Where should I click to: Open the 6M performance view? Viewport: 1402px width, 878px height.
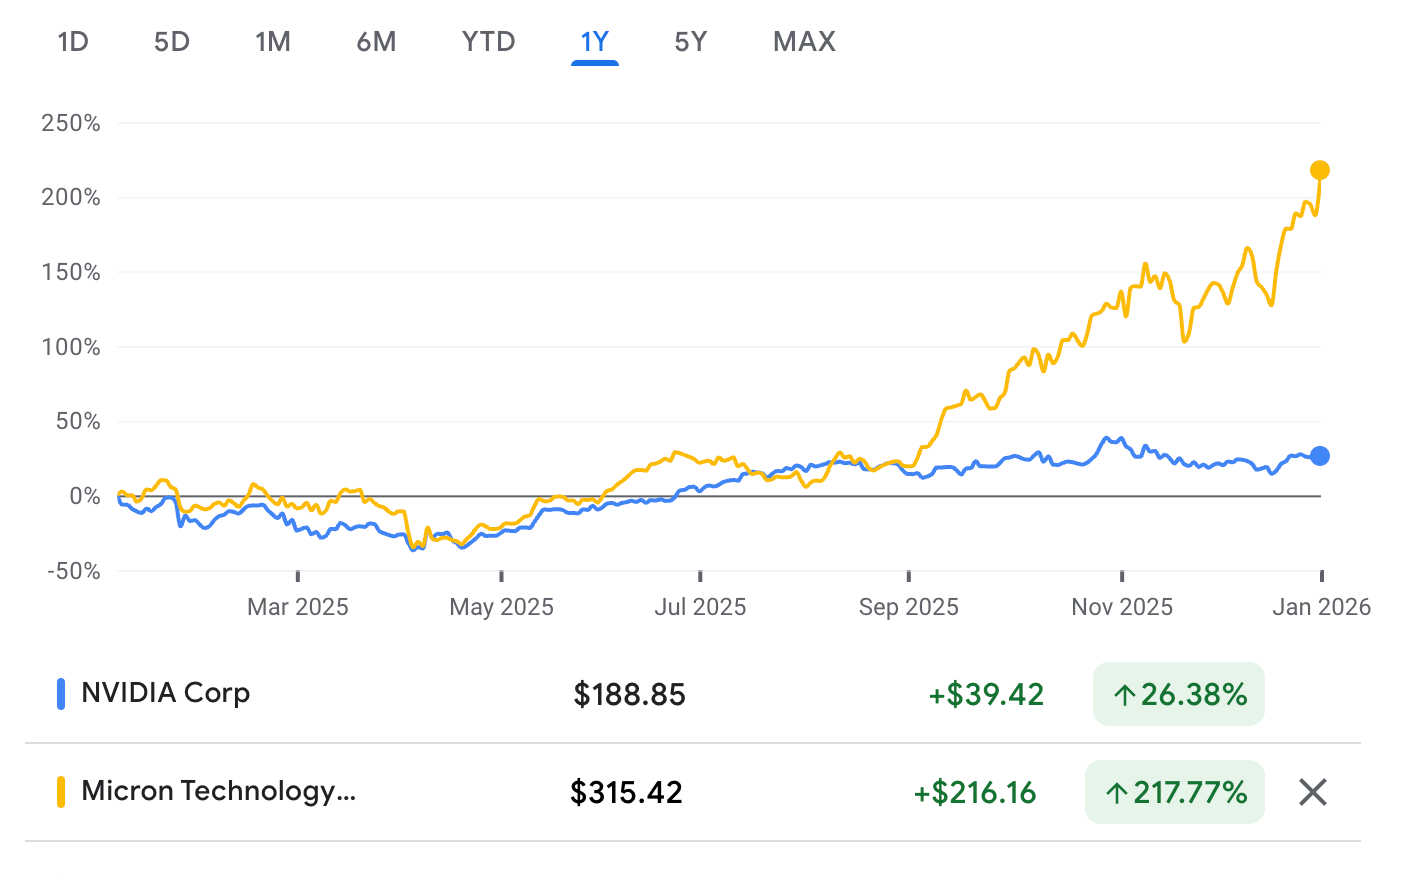point(377,42)
